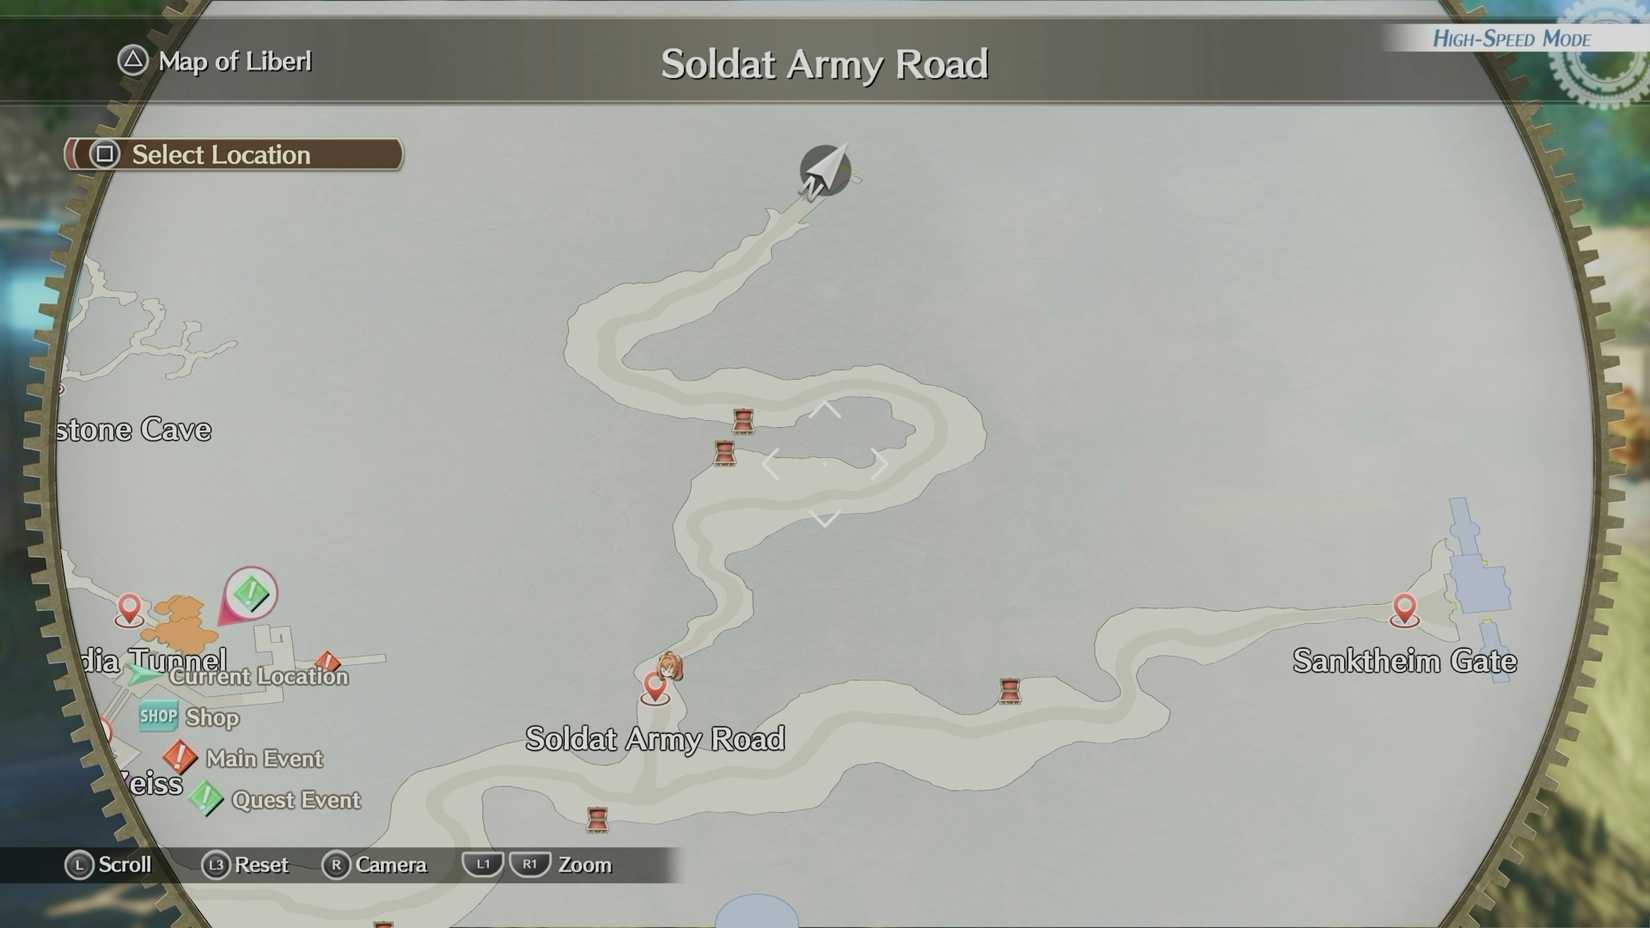Viewport: 1650px width, 928px height.
Task: Click the treasure chest at bottom road fork
Action: click(597, 819)
